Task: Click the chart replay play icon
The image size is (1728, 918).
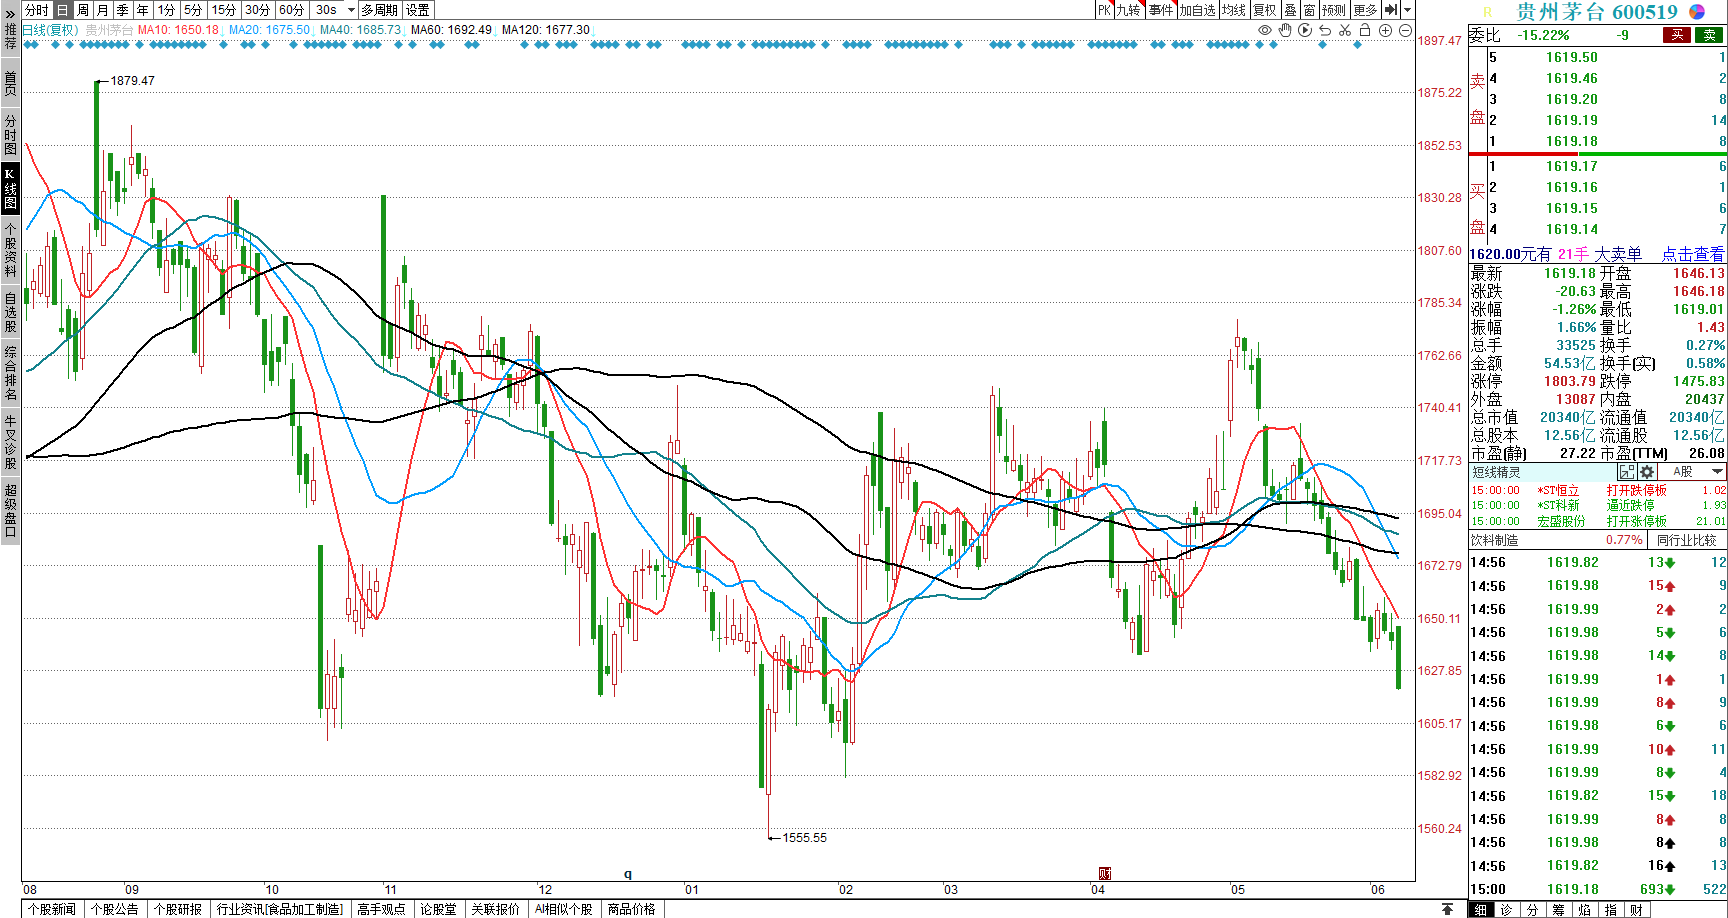Action: [1305, 30]
